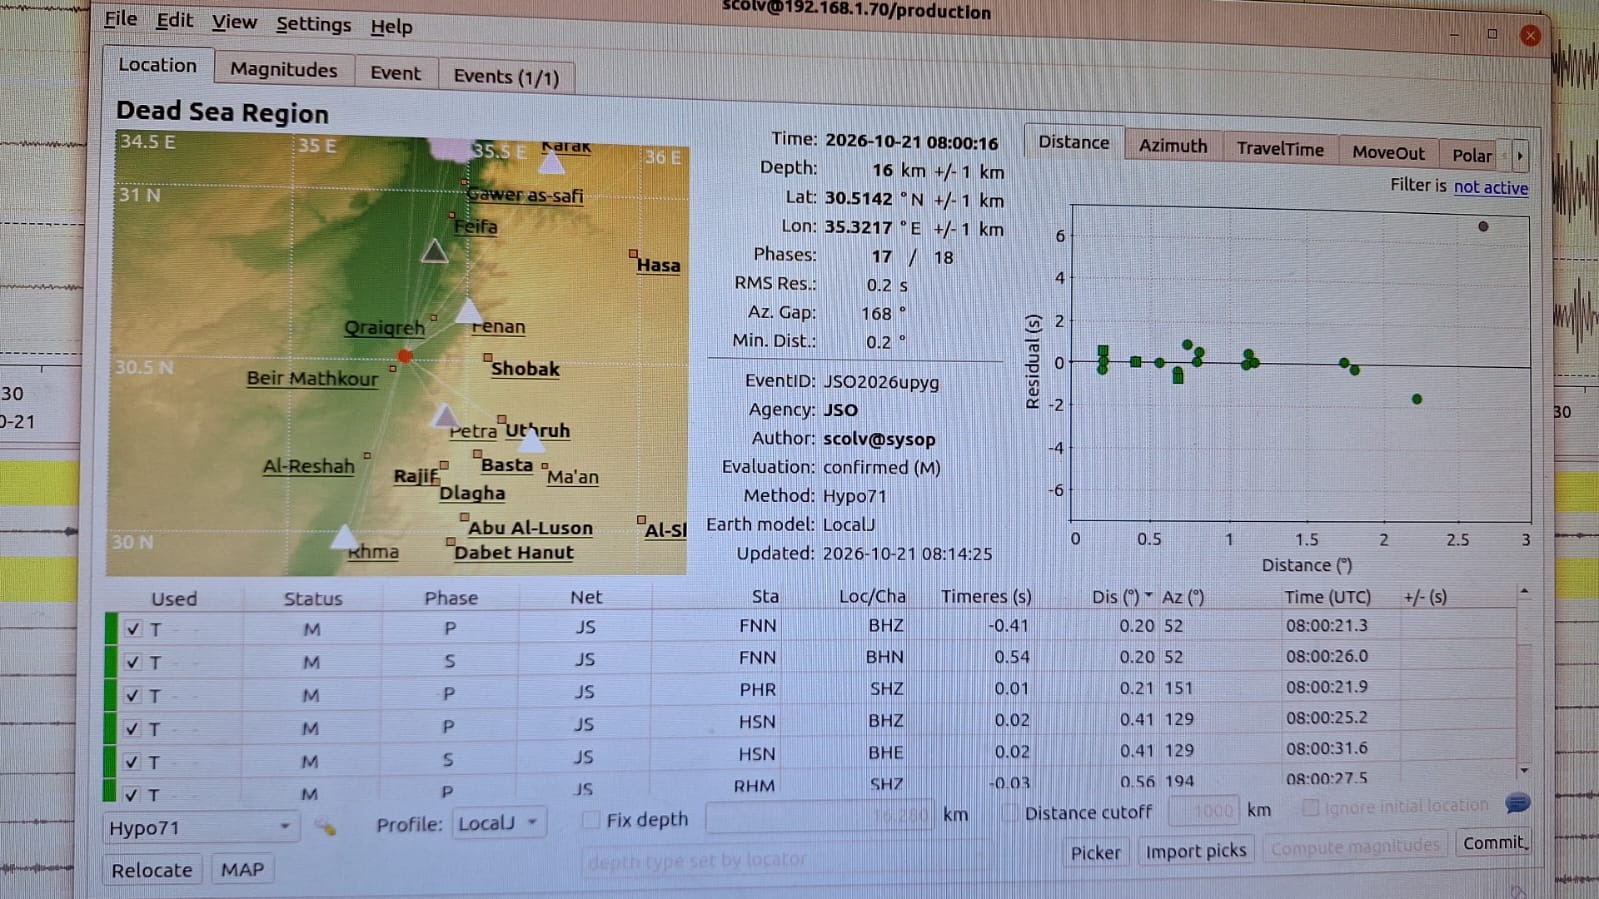The image size is (1599, 899).
Task: Click the PHR station name cell
Action: 757,689
